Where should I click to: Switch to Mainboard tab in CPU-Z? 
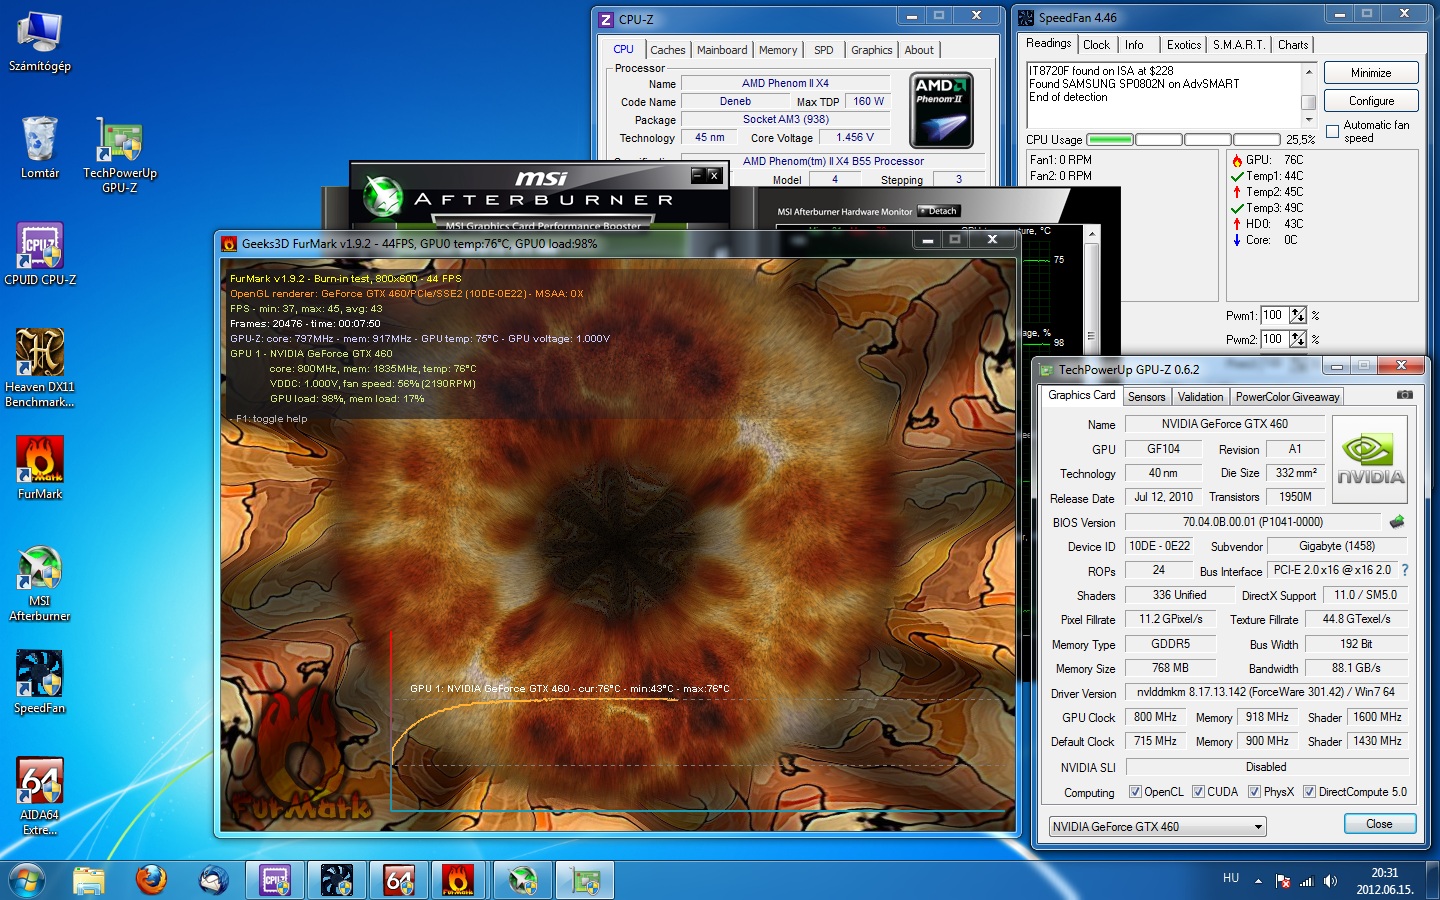[722, 50]
